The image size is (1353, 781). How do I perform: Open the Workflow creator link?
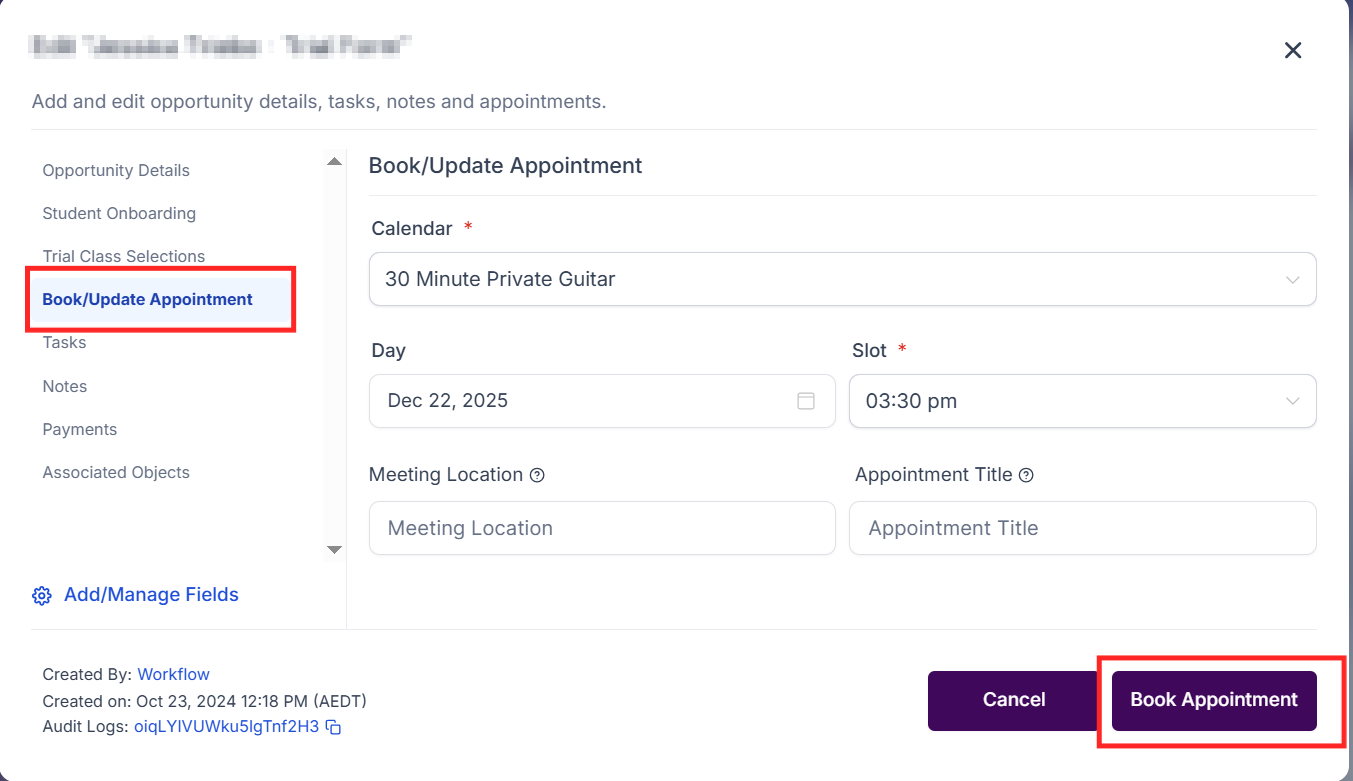(x=173, y=674)
